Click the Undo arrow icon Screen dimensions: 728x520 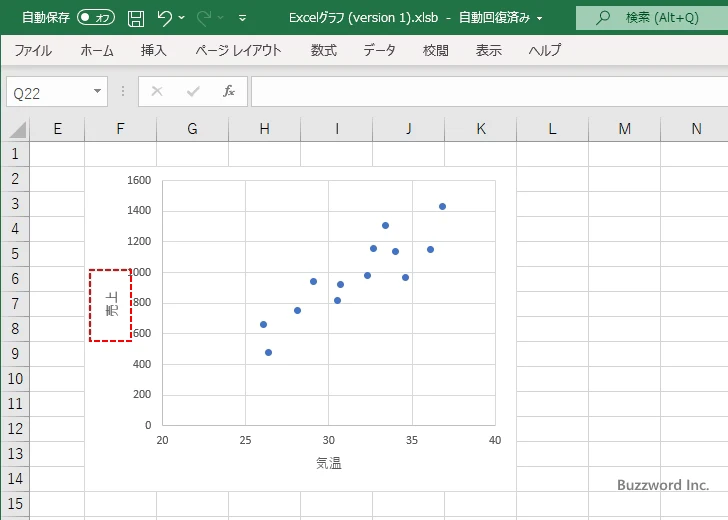click(164, 18)
